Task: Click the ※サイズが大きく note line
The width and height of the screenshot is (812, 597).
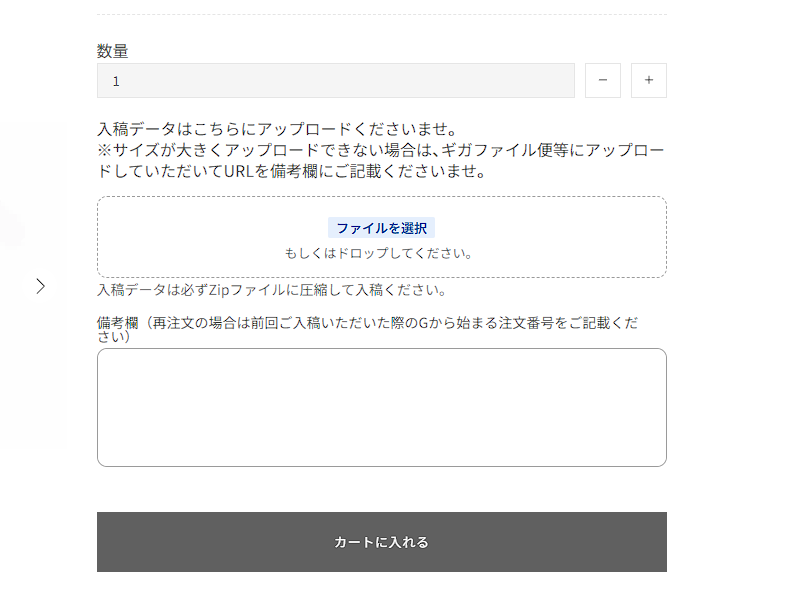Action: (380, 150)
